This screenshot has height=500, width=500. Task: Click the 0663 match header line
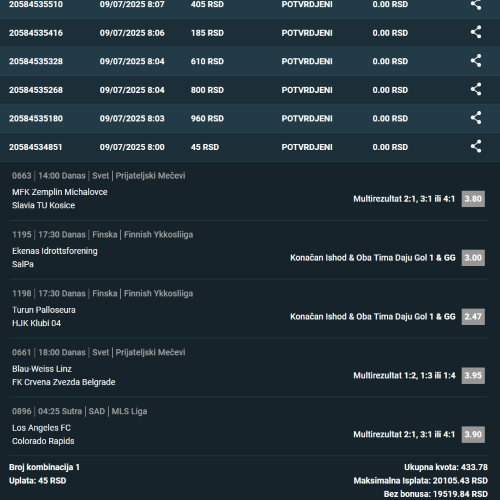(x=98, y=176)
